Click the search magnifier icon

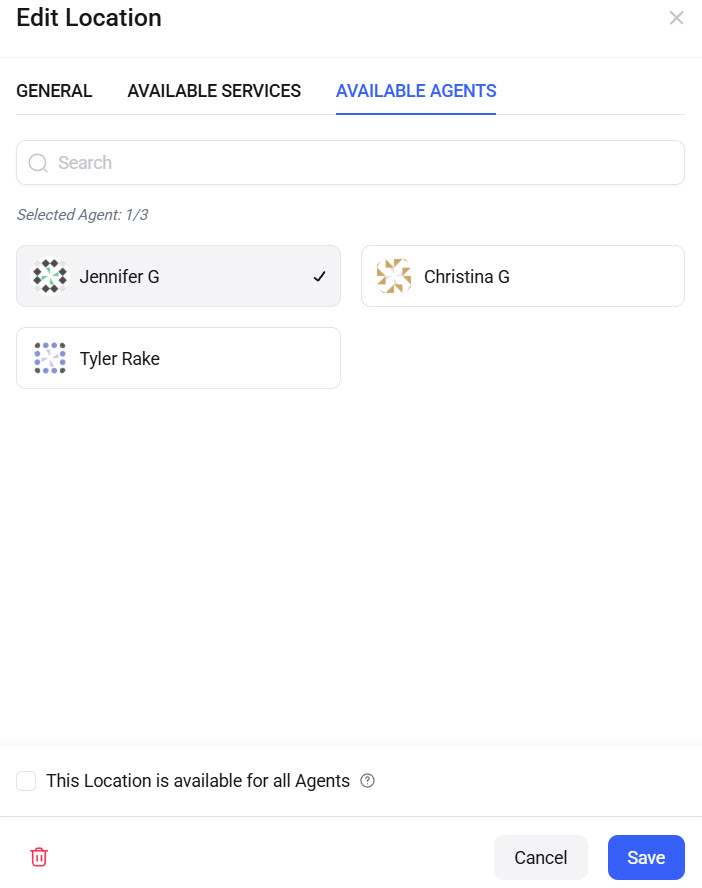coord(38,162)
